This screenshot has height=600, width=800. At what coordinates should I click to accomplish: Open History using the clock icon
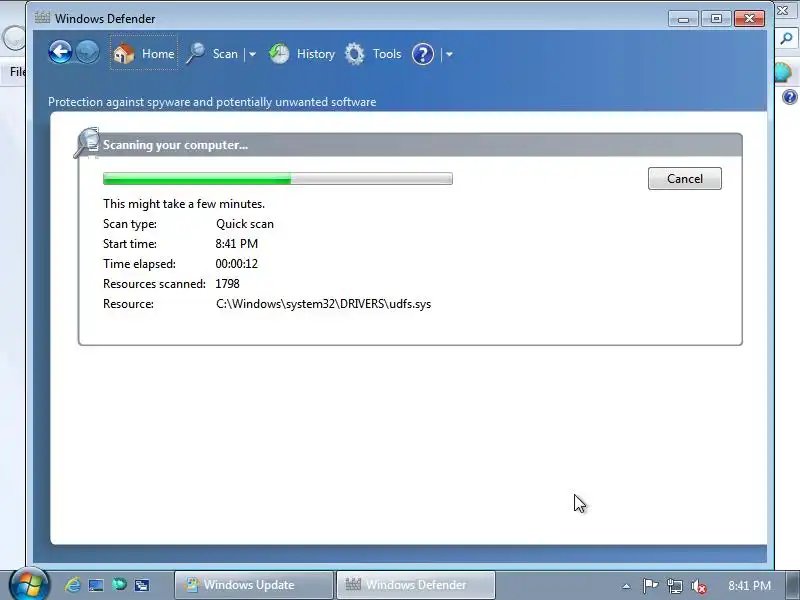279,54
